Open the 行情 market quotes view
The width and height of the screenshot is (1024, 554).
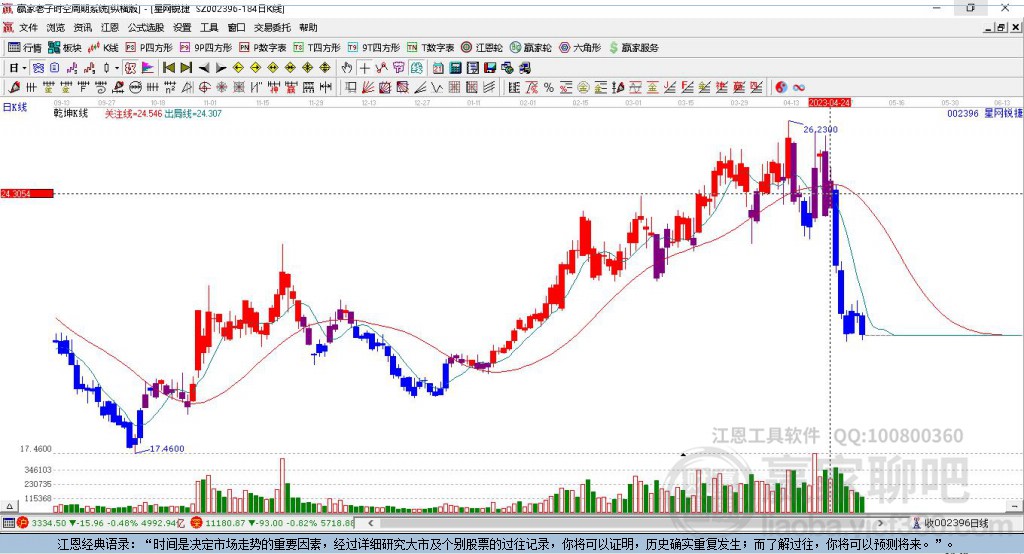(x=25, y=48)
